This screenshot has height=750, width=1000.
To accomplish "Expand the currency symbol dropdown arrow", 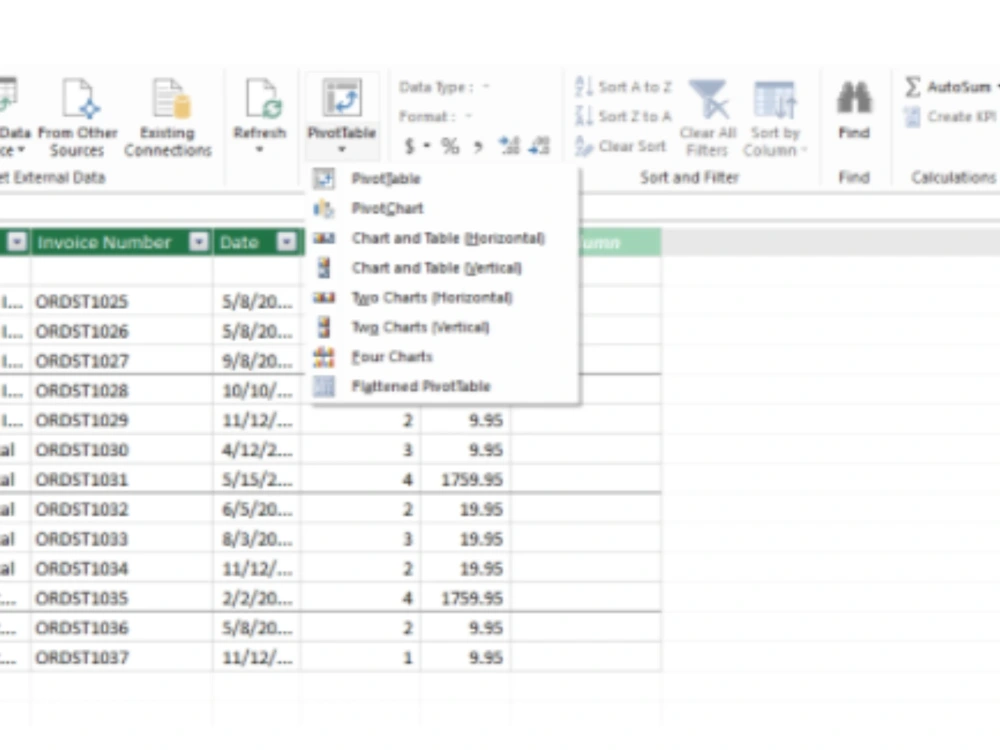I will click(426, 146).
